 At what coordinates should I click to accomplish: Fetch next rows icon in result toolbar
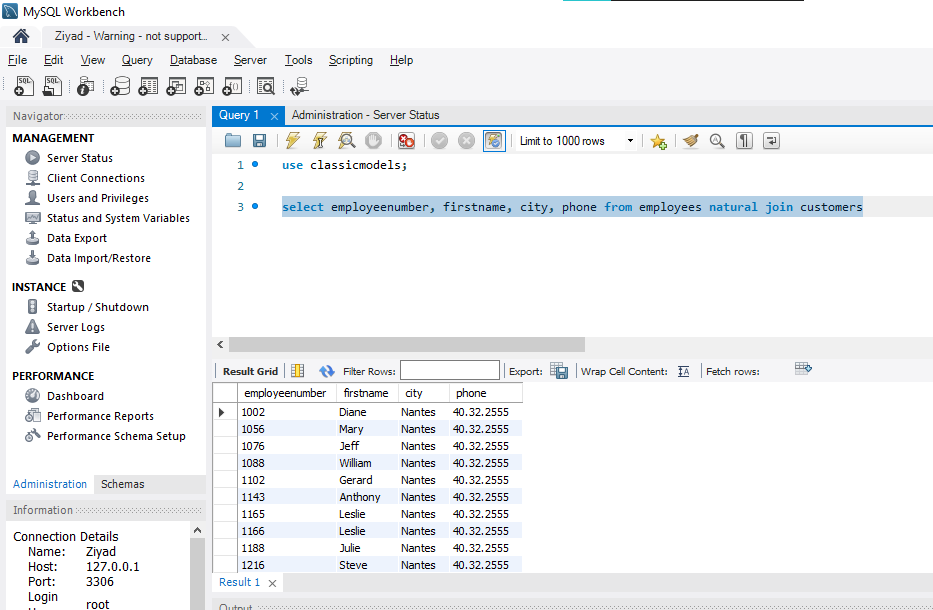pos(803,369)
